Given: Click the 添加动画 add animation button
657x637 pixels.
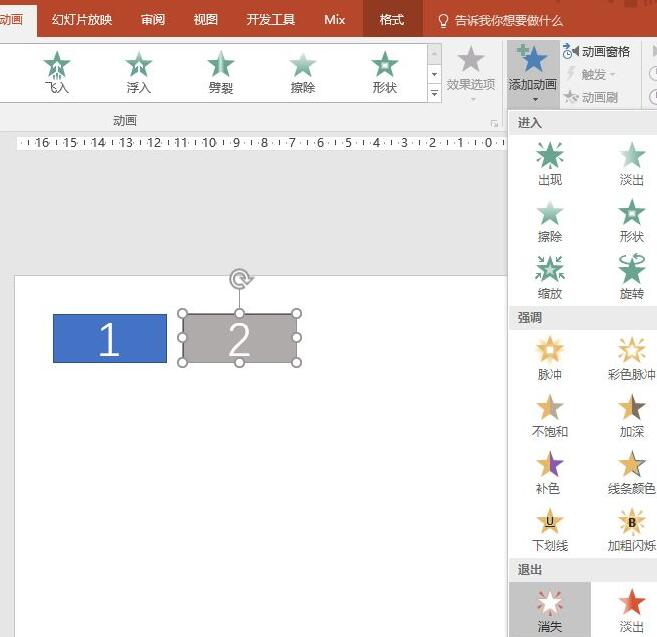Looking at the screenshot, I should (x=533, y=75).
